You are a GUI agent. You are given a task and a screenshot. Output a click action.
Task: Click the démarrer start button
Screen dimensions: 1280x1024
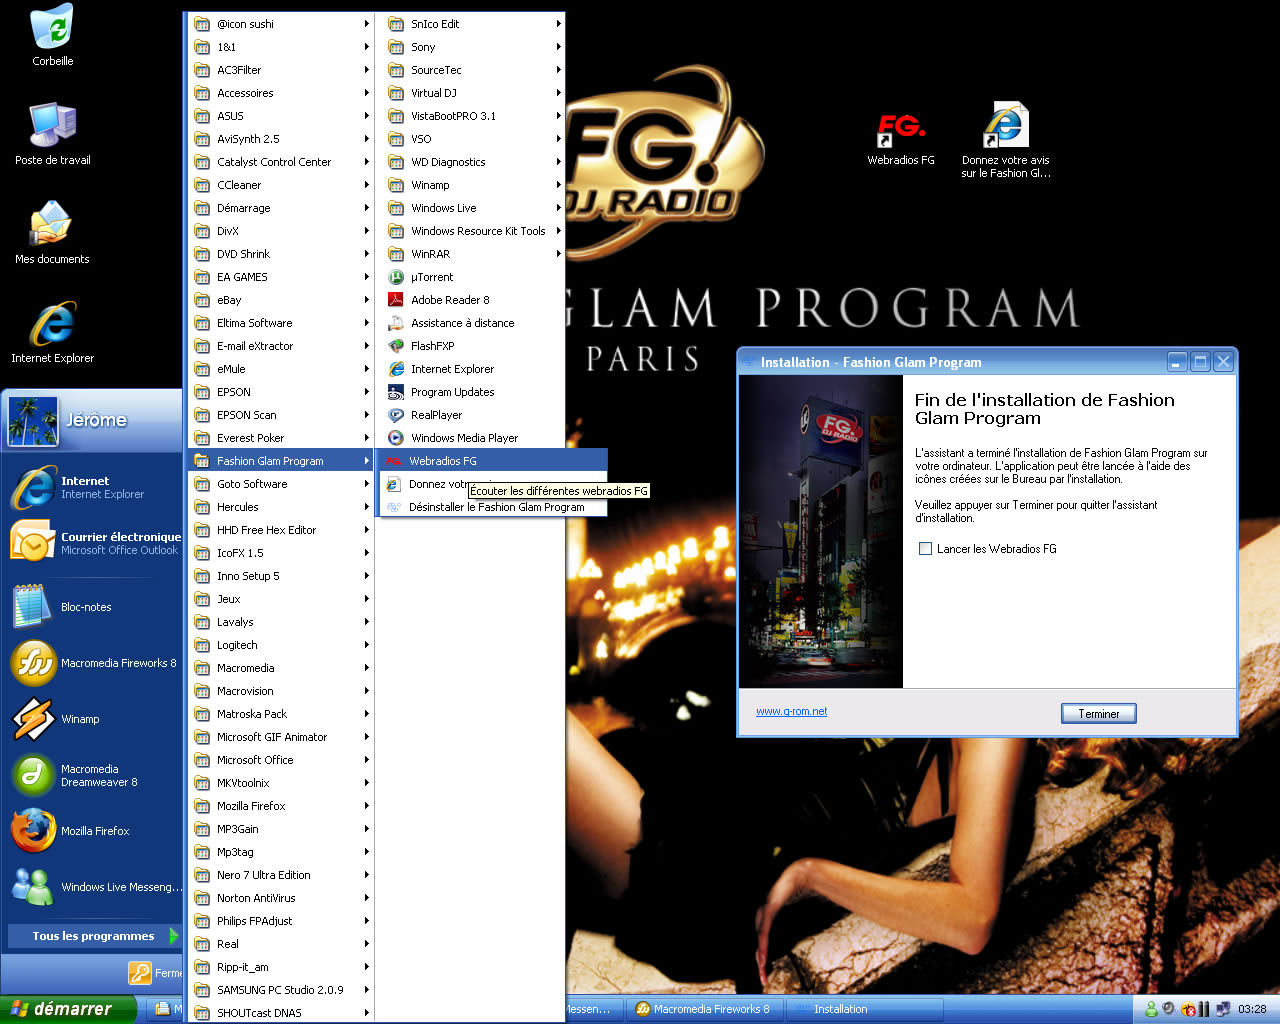[x=68, y=1009]
